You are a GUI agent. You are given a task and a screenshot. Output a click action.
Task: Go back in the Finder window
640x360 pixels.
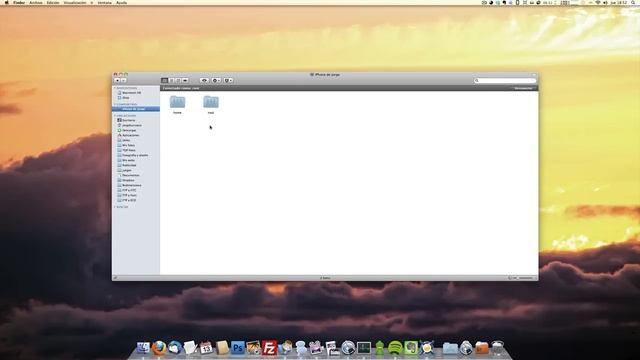pyautogui.click(x=117, y=80)
